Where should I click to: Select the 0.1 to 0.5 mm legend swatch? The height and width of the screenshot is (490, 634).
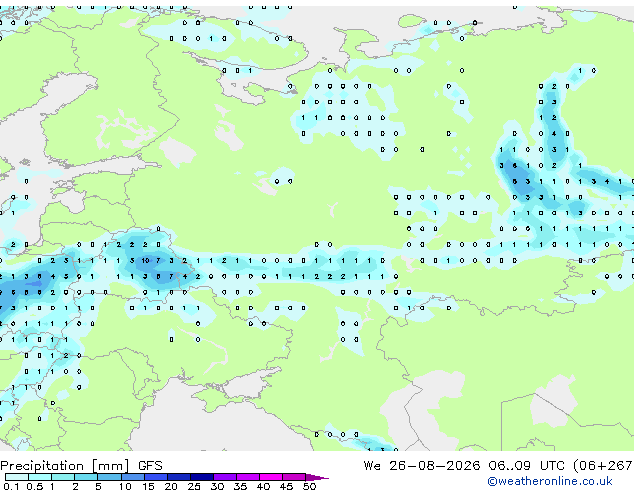[17, 477]
